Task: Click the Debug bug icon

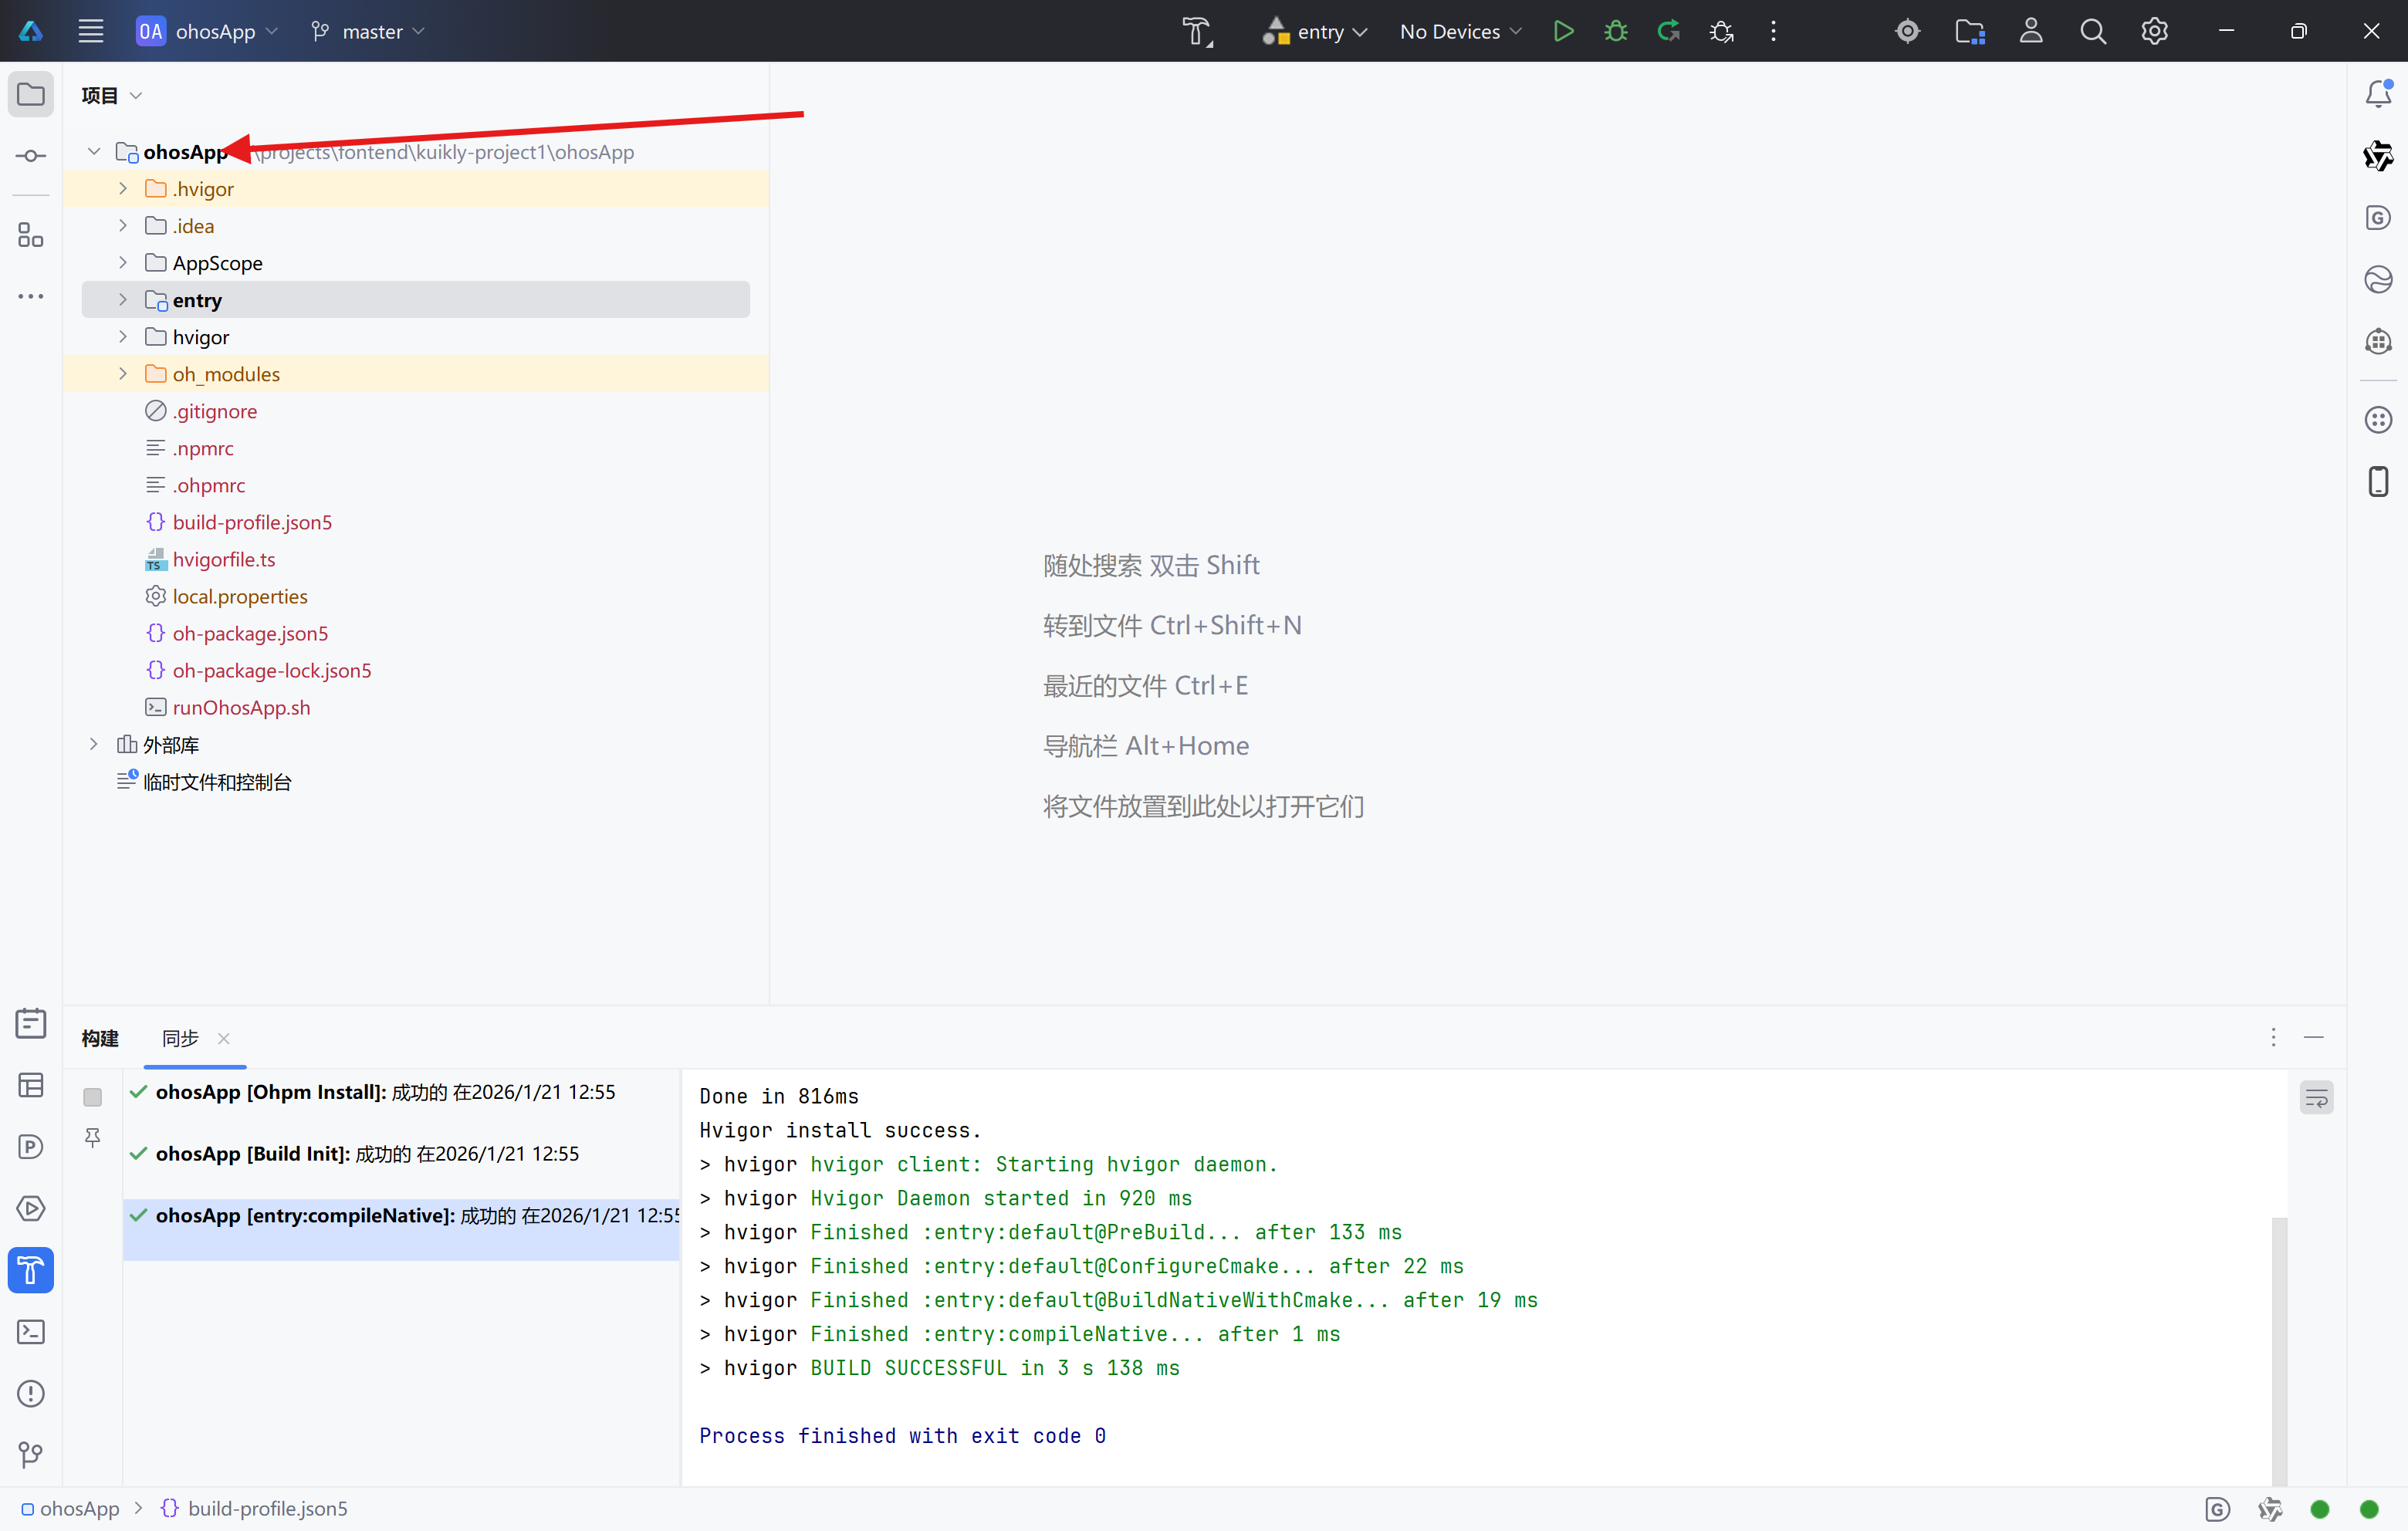Action: click(x=1615, y=31)
